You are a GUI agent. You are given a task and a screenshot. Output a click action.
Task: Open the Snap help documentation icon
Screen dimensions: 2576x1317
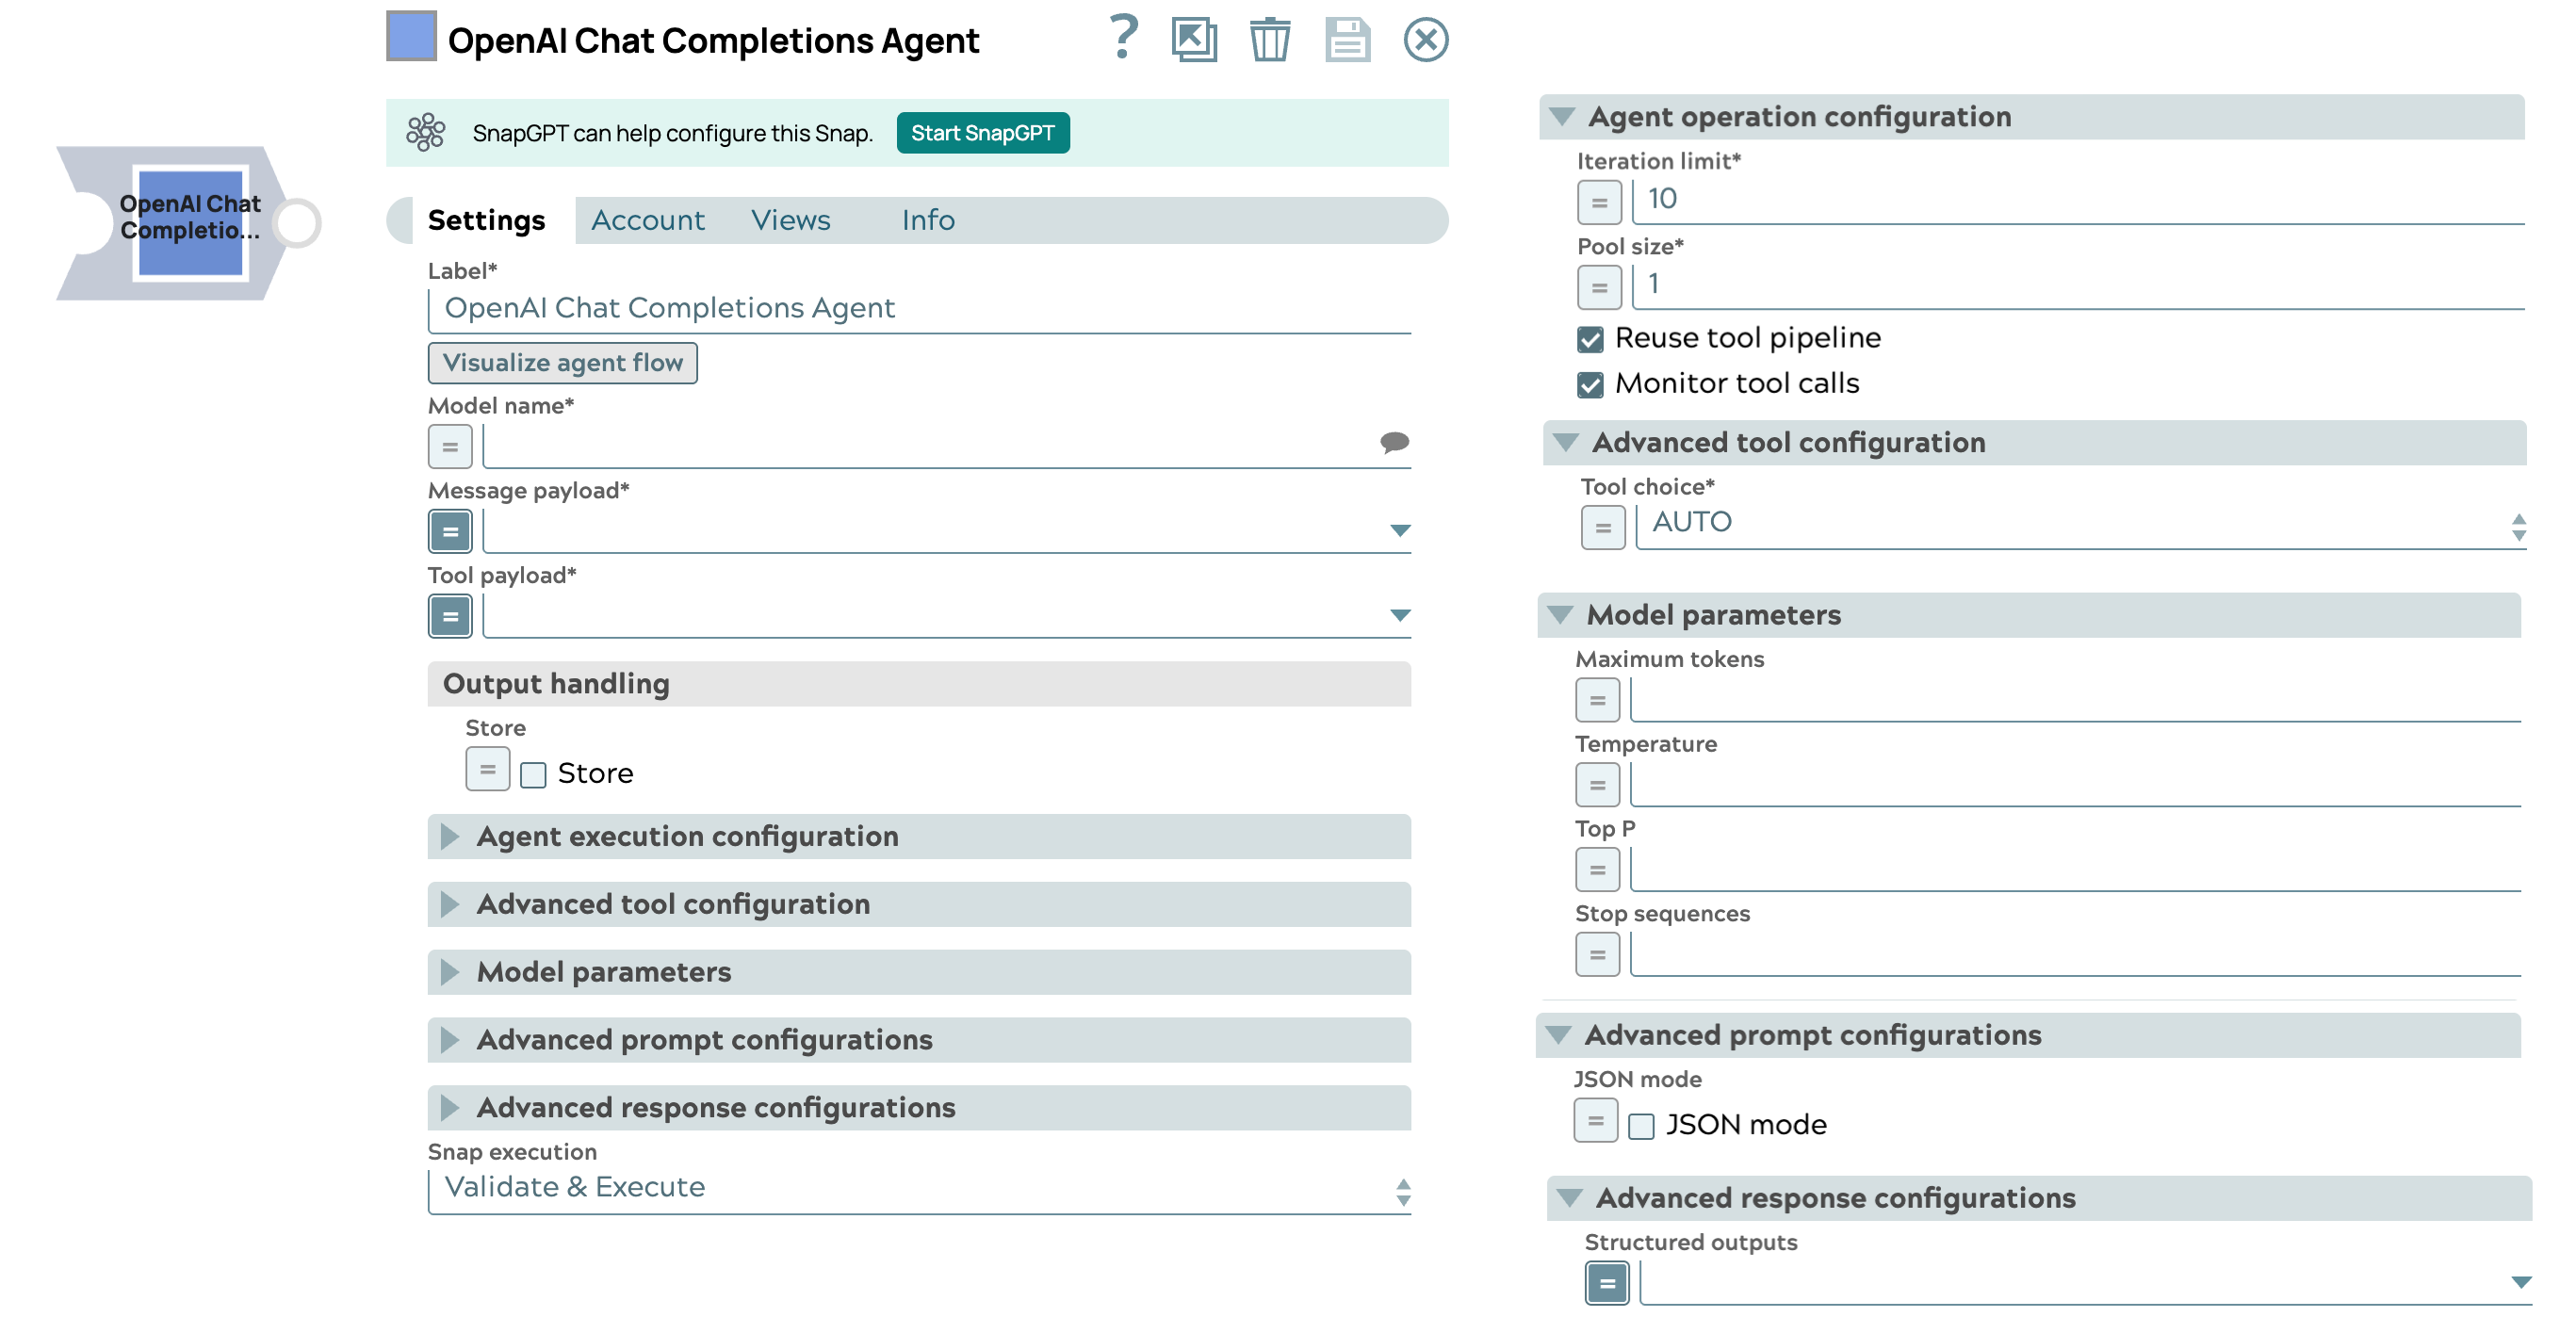tap(1123, 40)
